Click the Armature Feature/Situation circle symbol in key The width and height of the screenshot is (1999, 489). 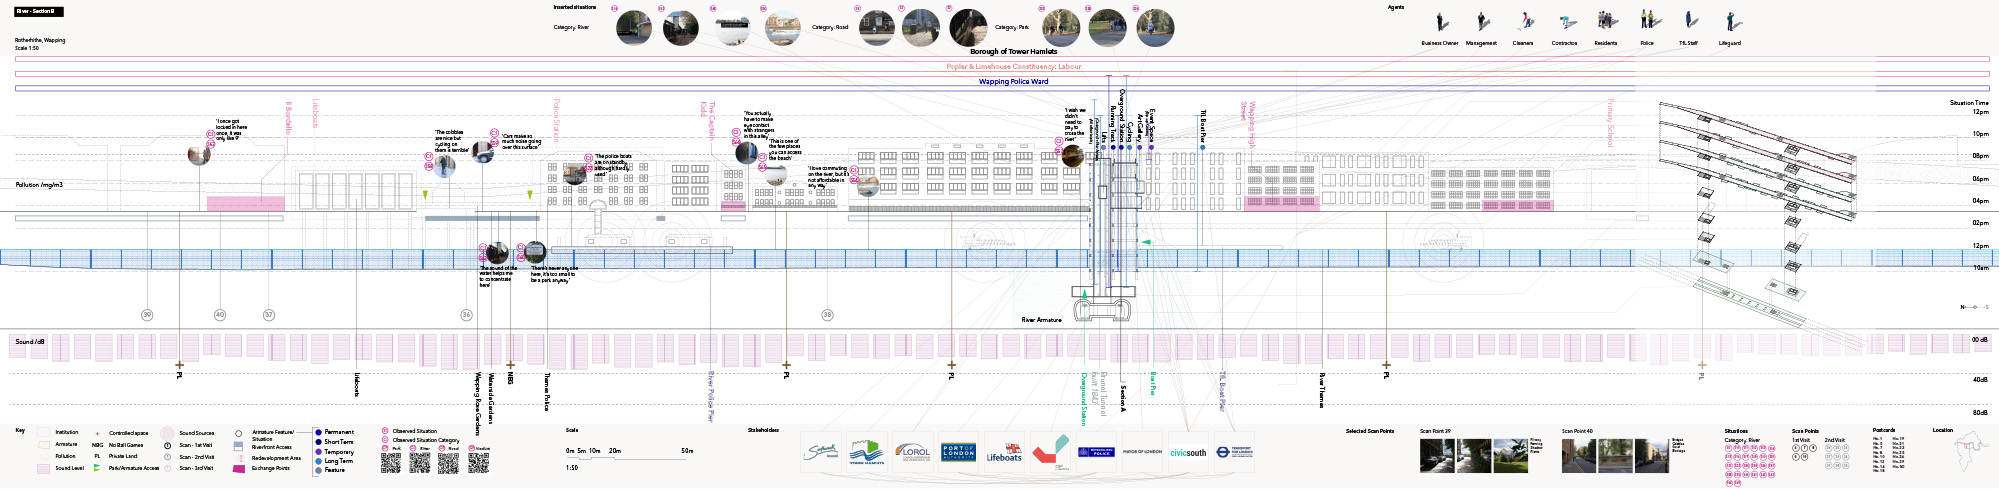[238, 434]
